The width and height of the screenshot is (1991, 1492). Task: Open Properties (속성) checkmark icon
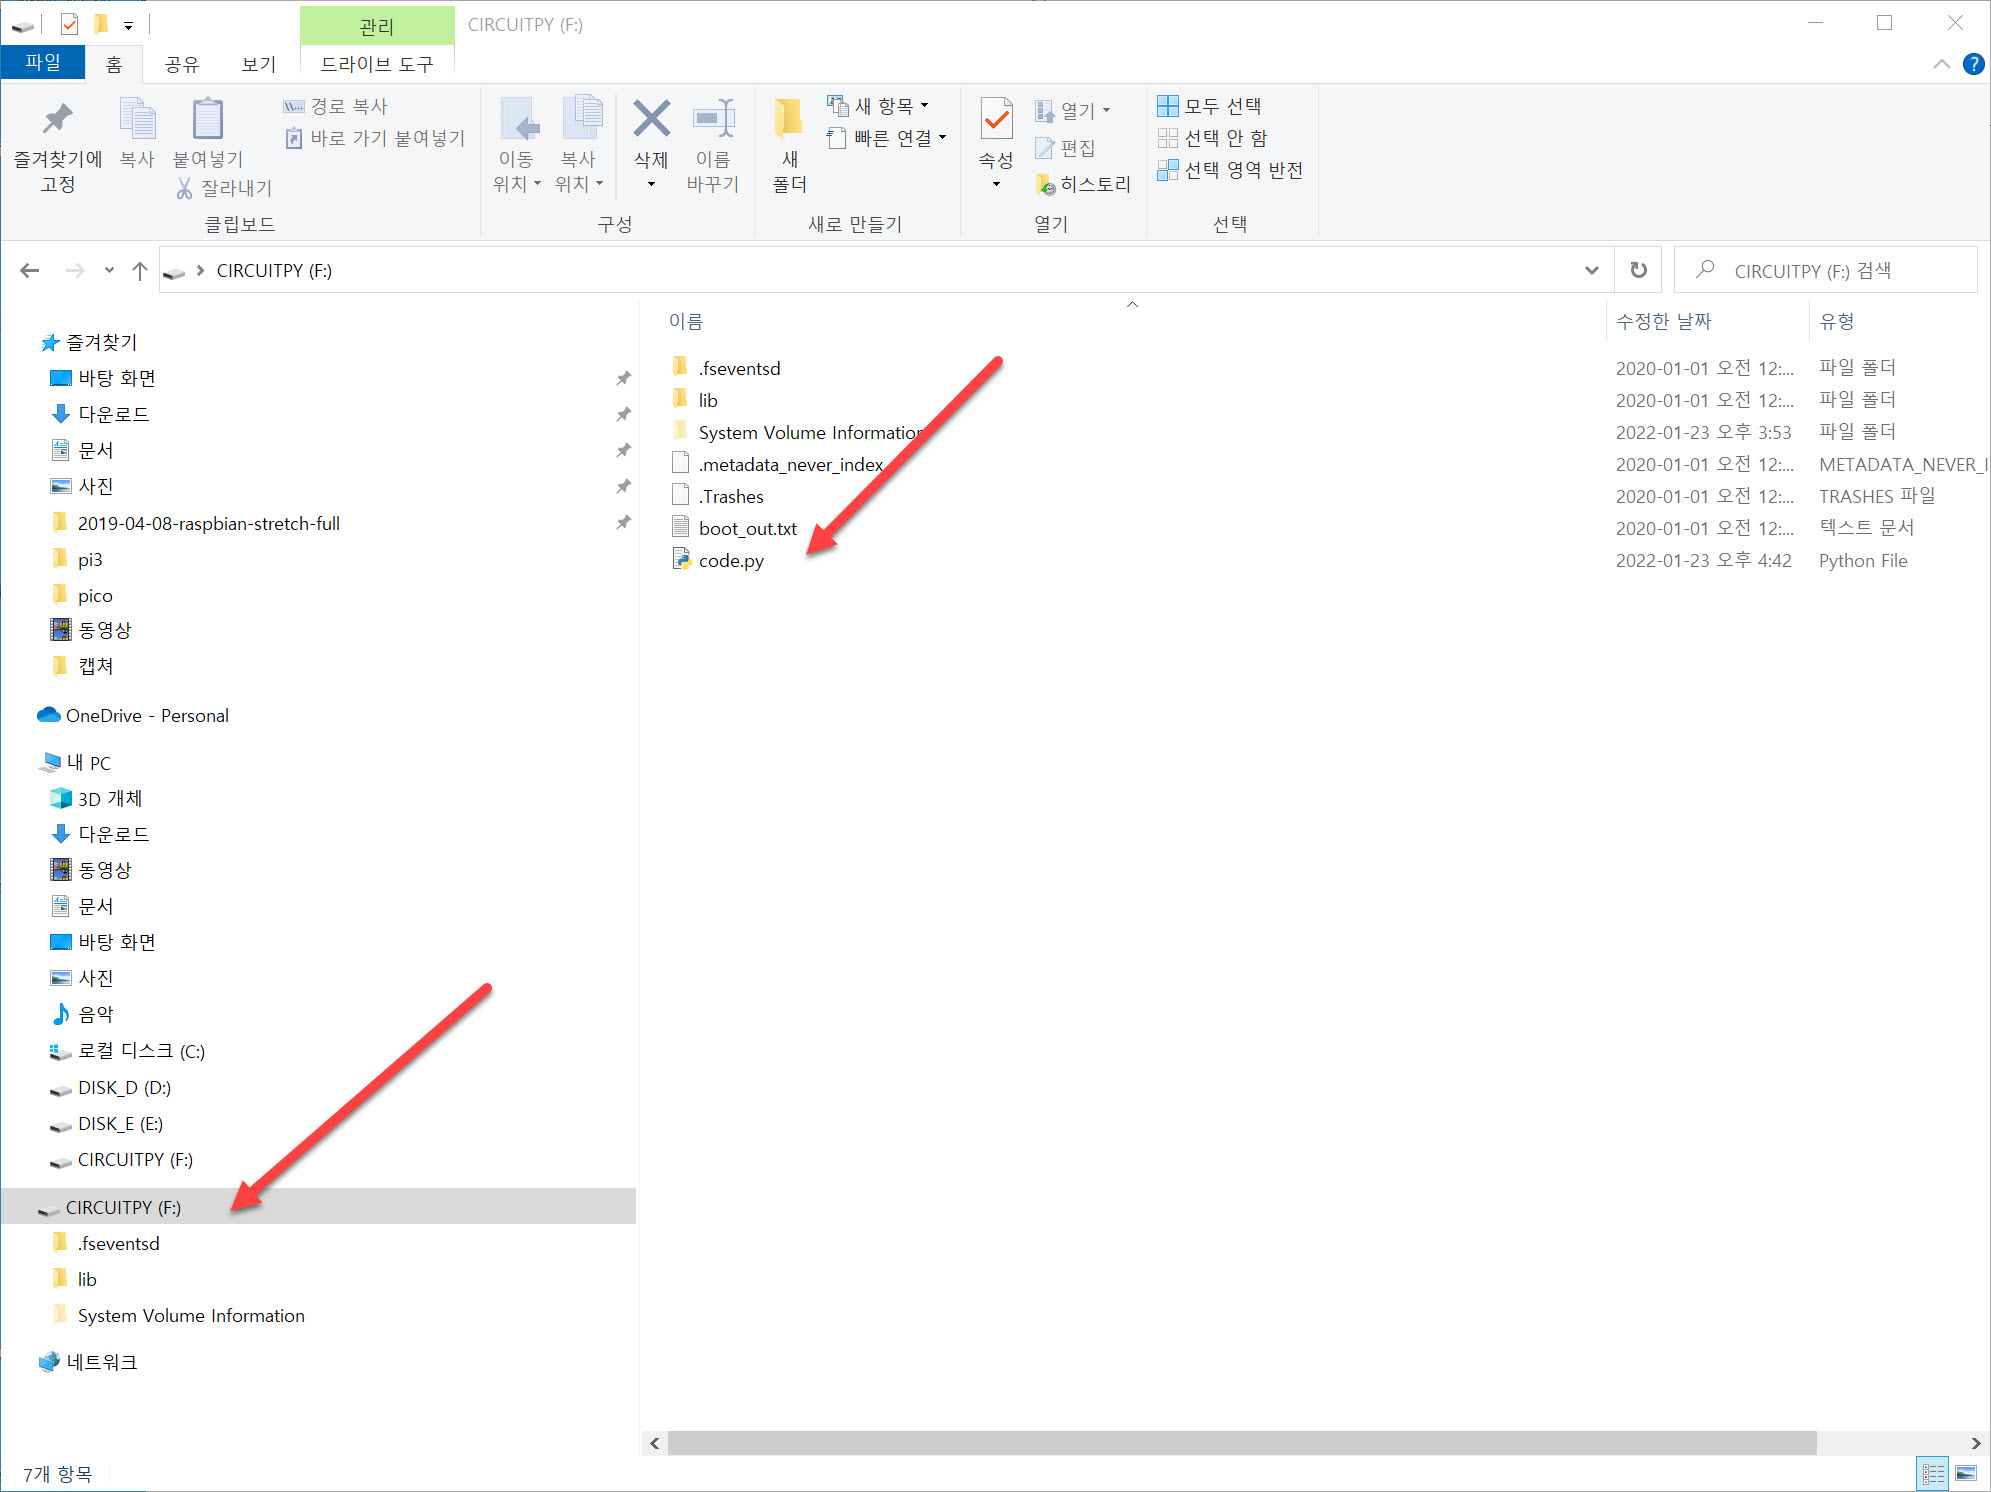996,119
